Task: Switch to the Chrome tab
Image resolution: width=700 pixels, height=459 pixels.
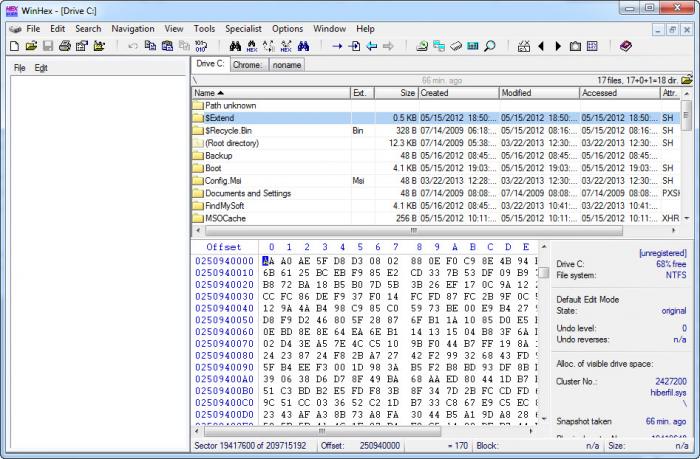Action: (249, 65)
